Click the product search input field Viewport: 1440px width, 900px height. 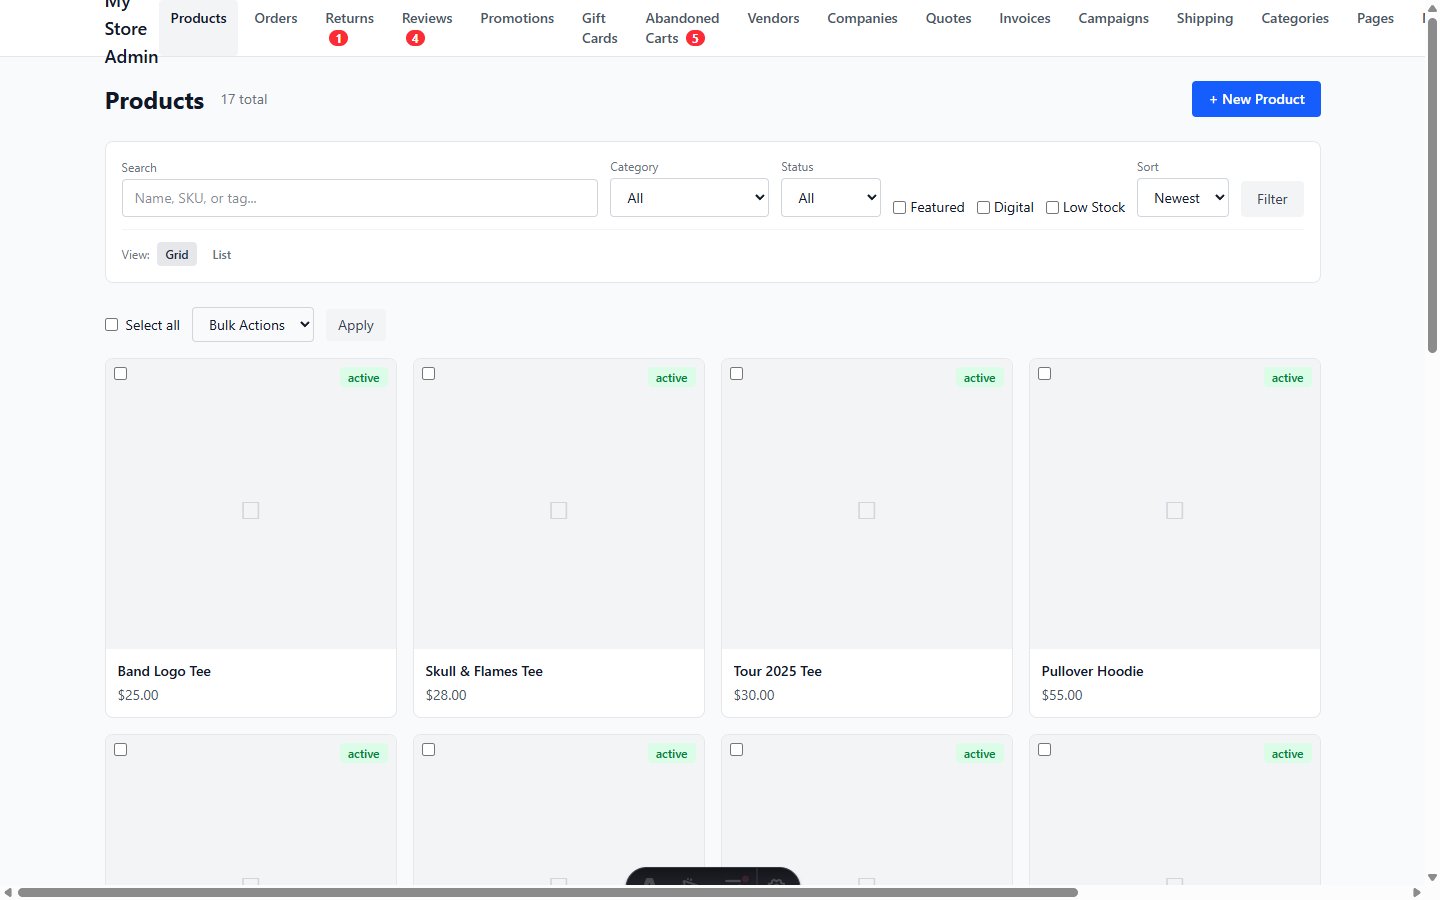[359, 198]
